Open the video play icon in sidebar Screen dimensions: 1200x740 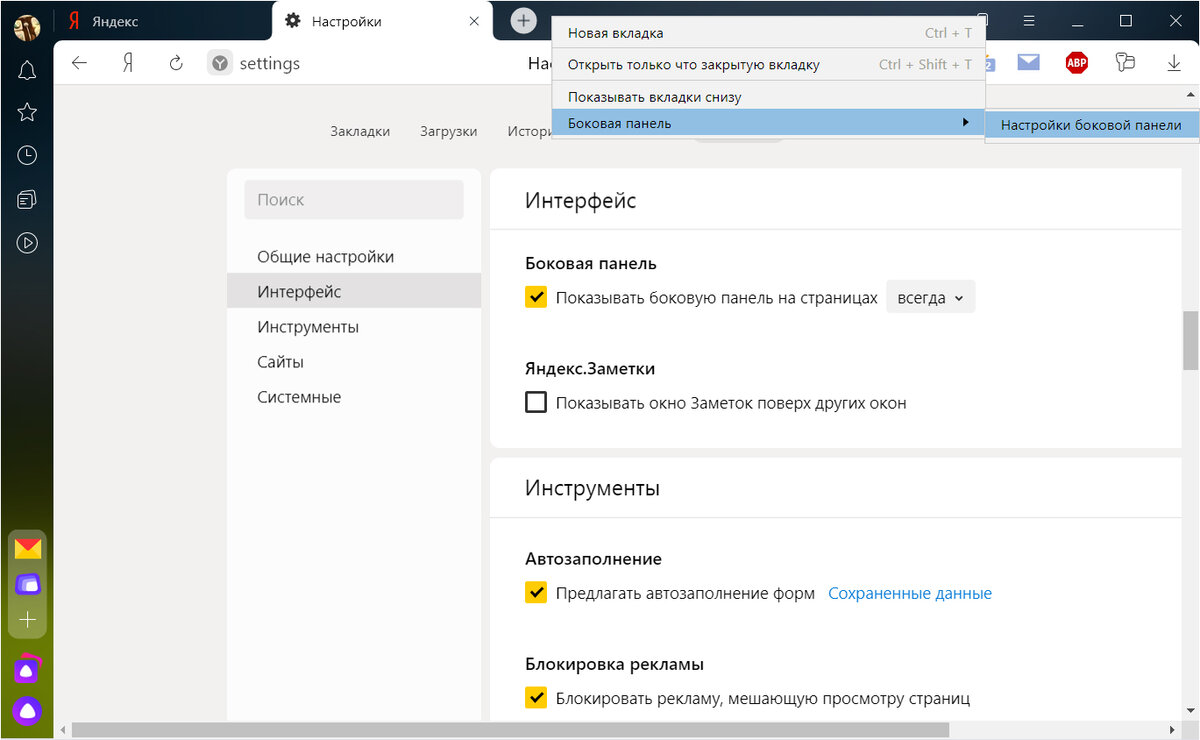[27, 242]
